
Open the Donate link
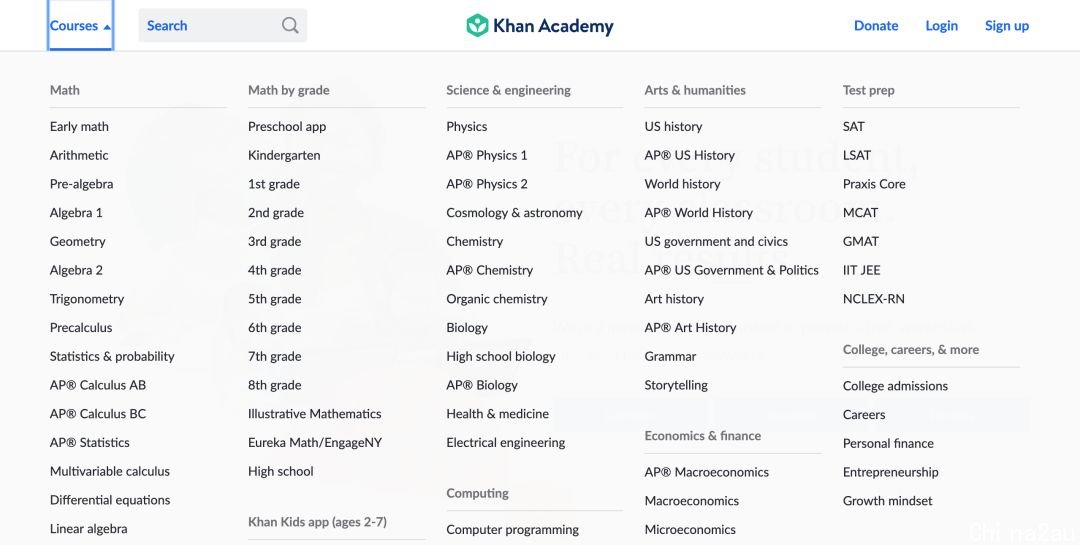coord(876,25)
